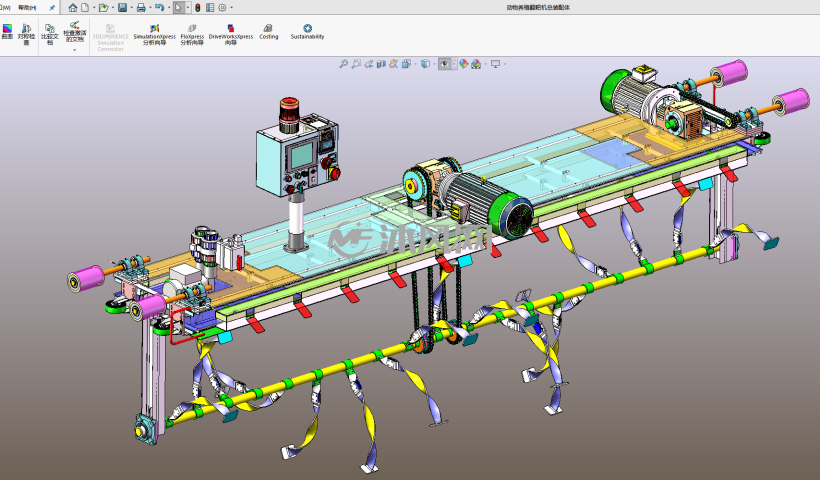This screenshot has height=480, width=820.
Task: Open Options gear icon
Action: click(x=223, y=7)
